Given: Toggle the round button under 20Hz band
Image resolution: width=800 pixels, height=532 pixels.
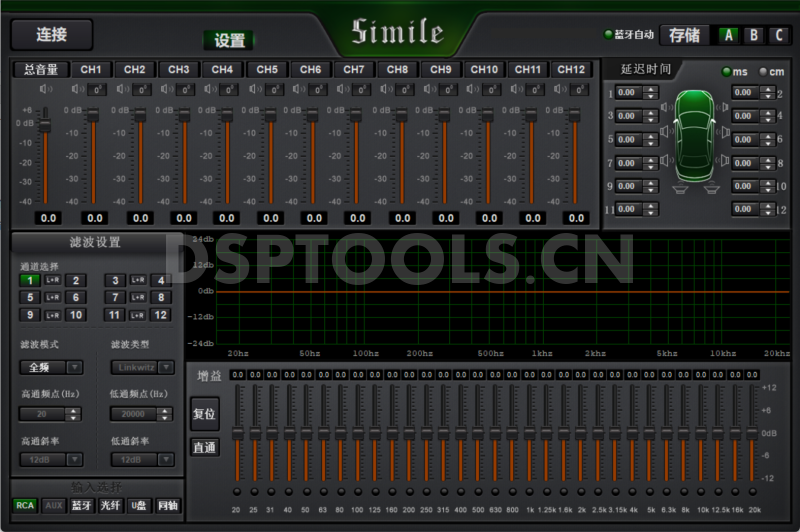Looking at the screenshot, I should click(x=237, y=492).
